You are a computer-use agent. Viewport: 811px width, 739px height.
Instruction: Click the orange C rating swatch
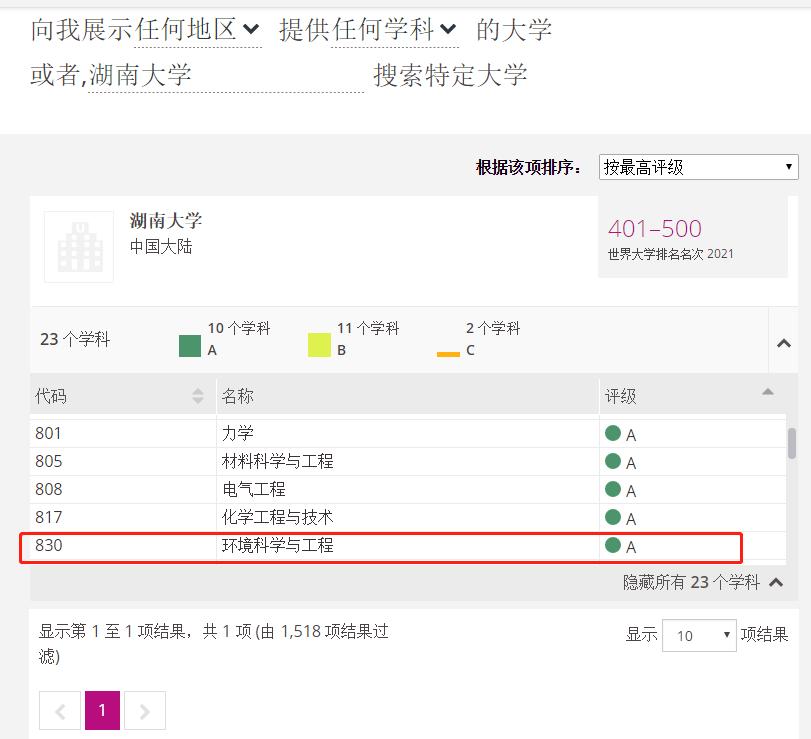click(448, 354)
